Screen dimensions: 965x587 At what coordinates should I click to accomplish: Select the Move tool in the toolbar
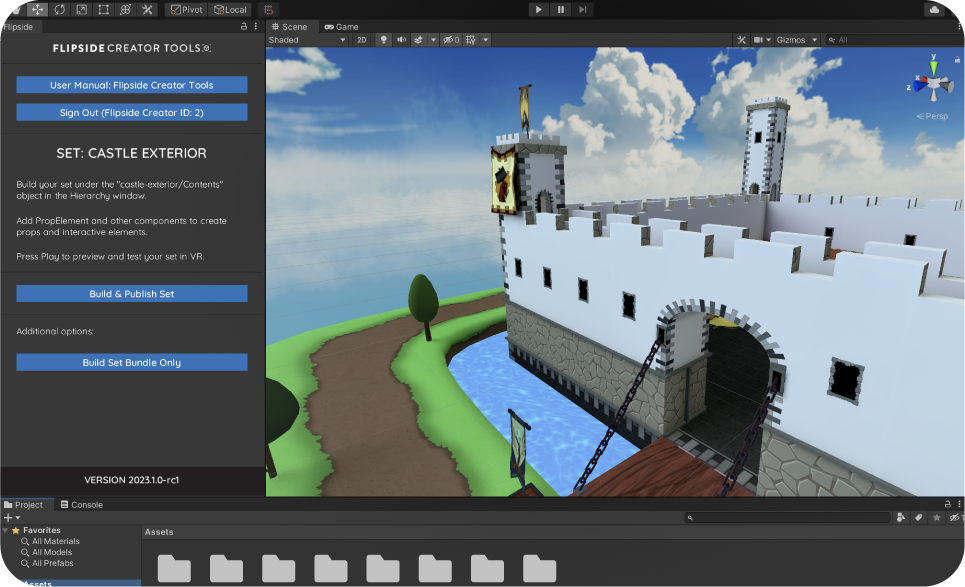pos(37,9)
